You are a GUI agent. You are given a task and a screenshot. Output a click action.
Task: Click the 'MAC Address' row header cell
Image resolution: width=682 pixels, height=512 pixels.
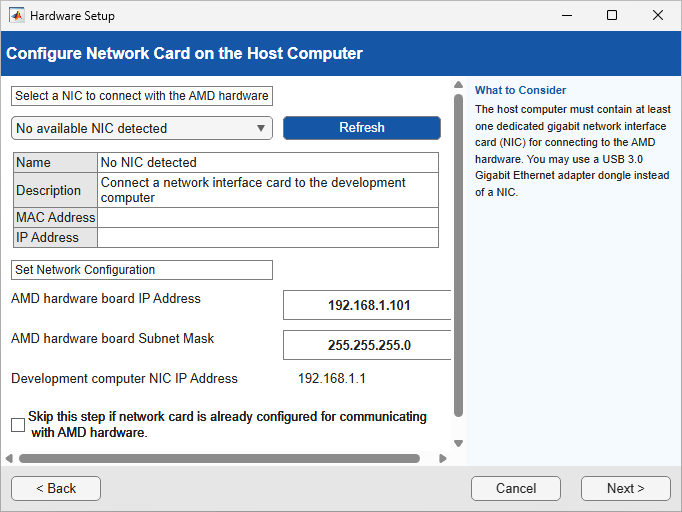point(56,217)
